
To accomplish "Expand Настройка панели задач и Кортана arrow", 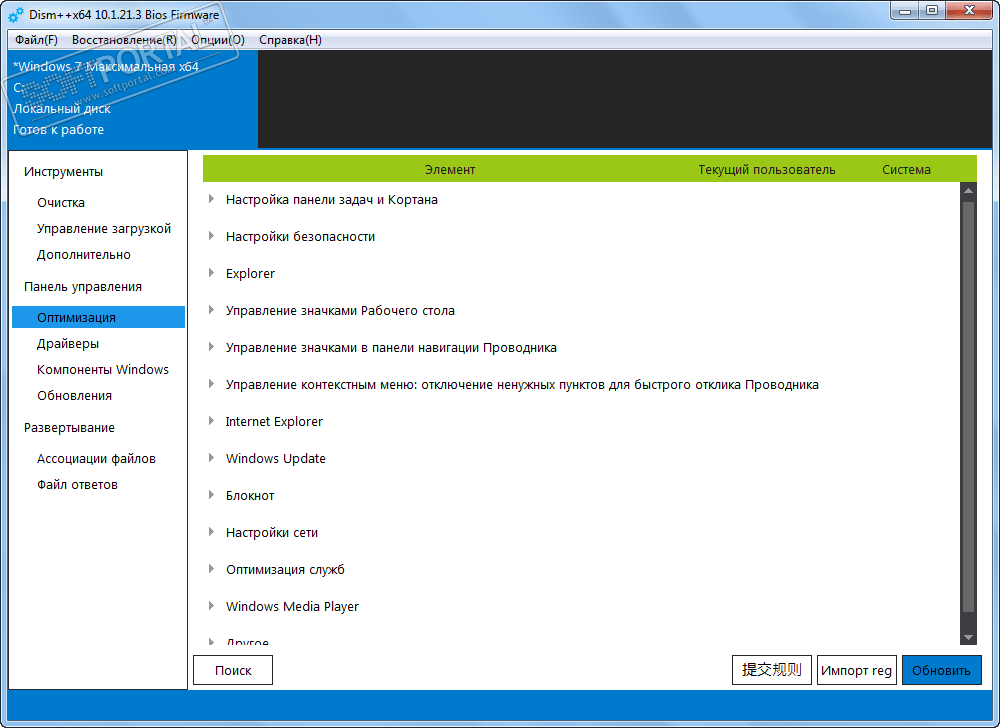I will tap(211, 199).
